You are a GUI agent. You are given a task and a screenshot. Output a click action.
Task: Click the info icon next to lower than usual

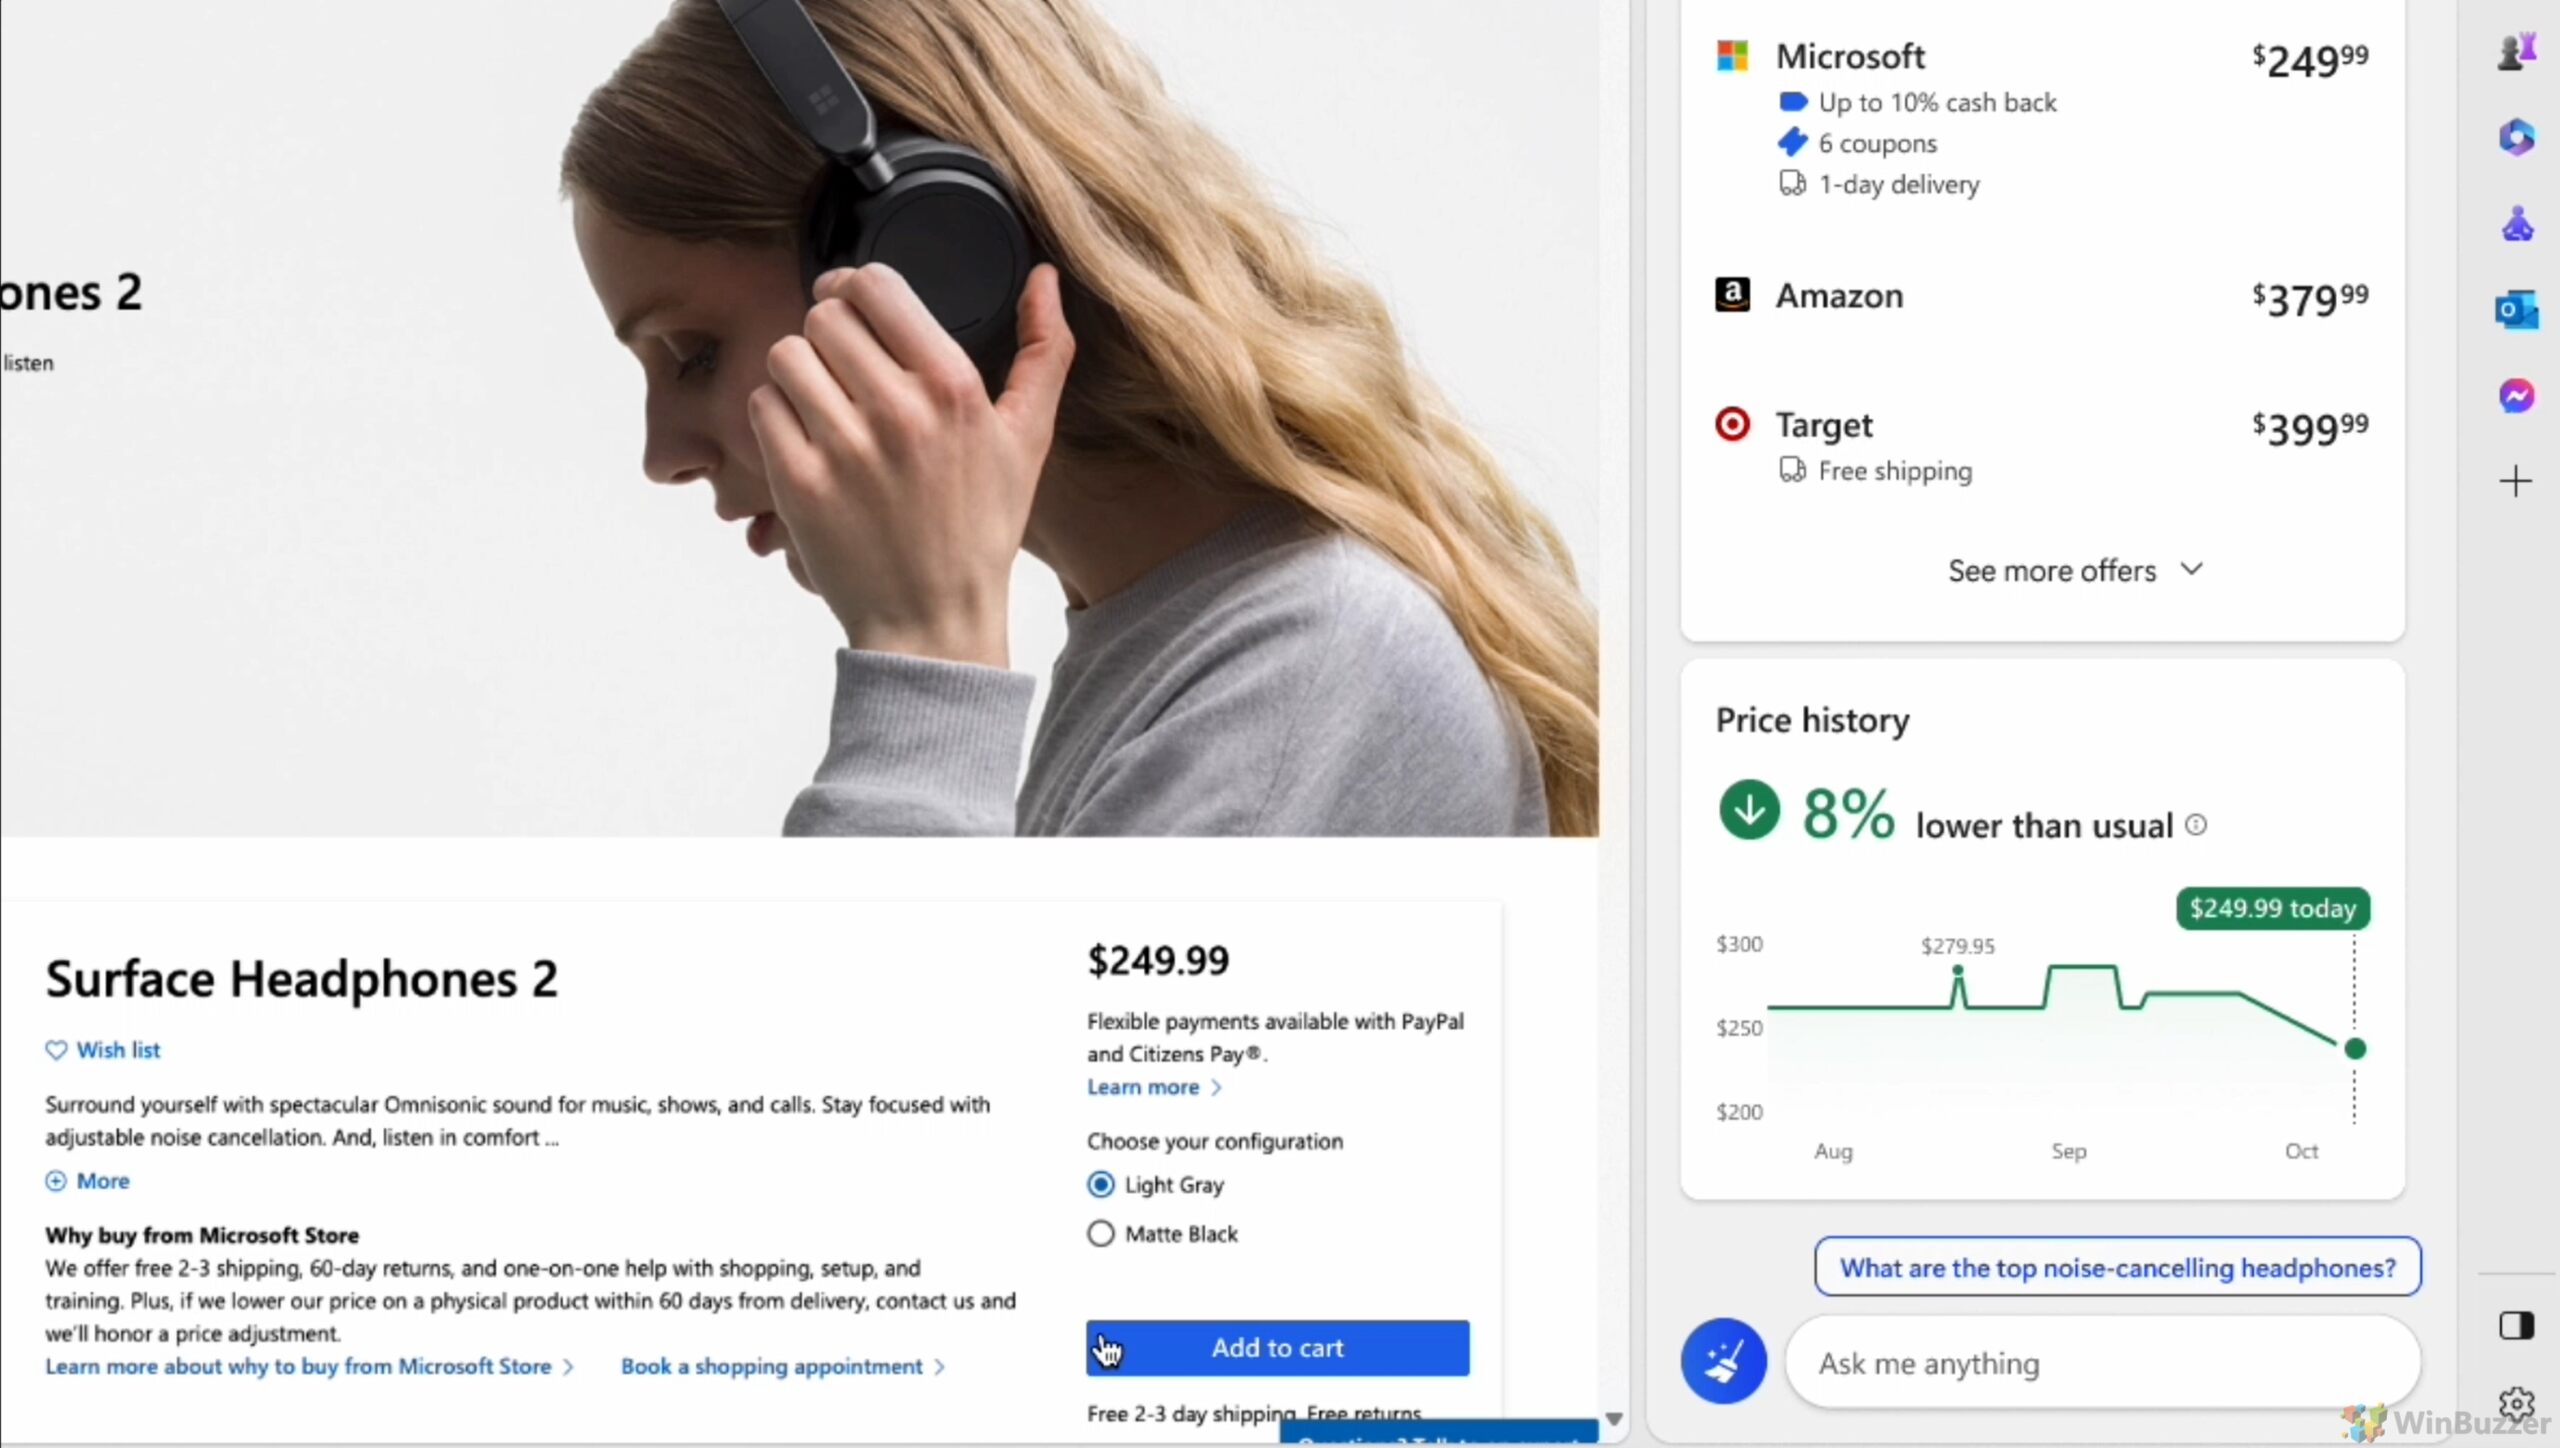pos(2196,825)
